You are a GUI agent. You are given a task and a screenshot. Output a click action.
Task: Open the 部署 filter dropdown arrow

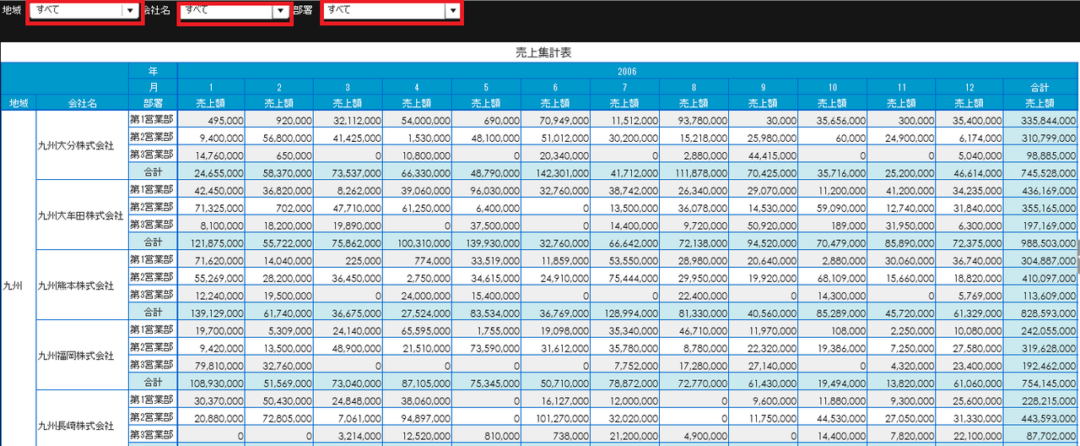pyautogui.click(x=452, y=11)
